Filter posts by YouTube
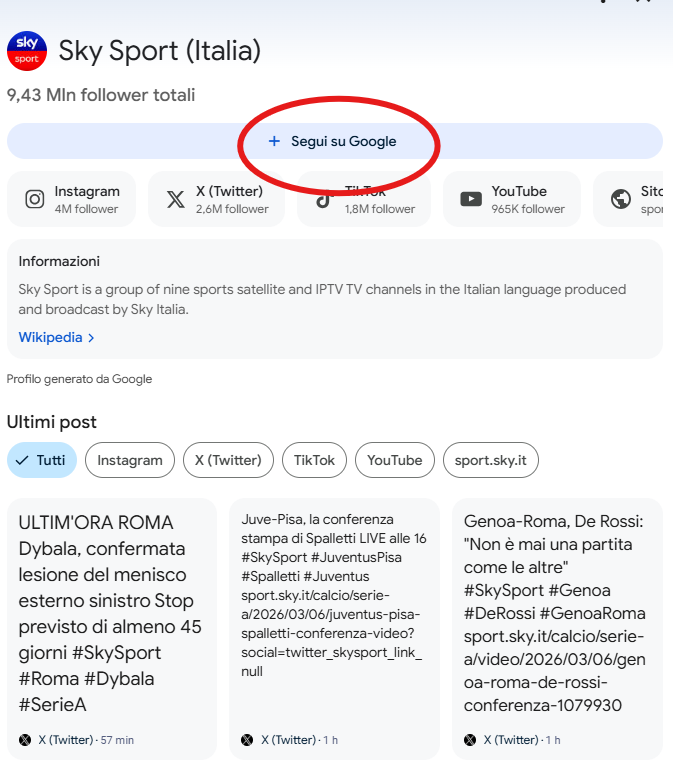This screenshot has width=673, height=763. [395, 460]
